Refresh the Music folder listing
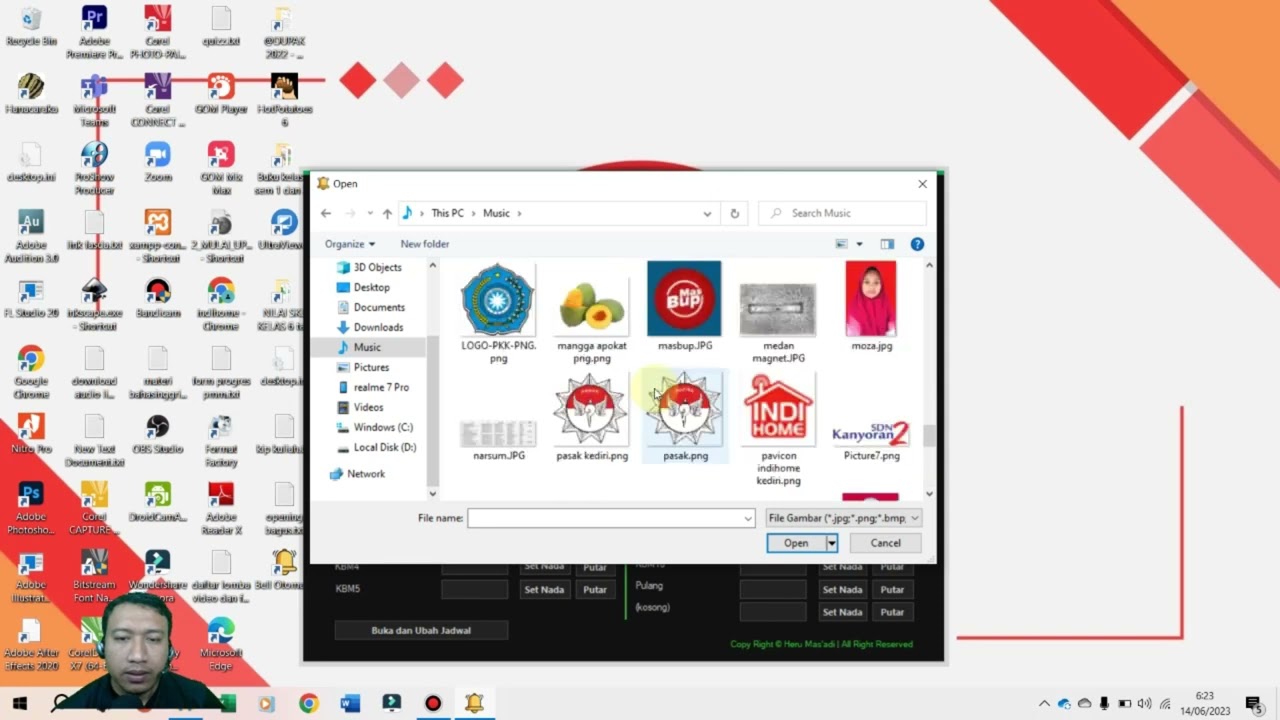The image size is (1280, 720). point(734,213)
